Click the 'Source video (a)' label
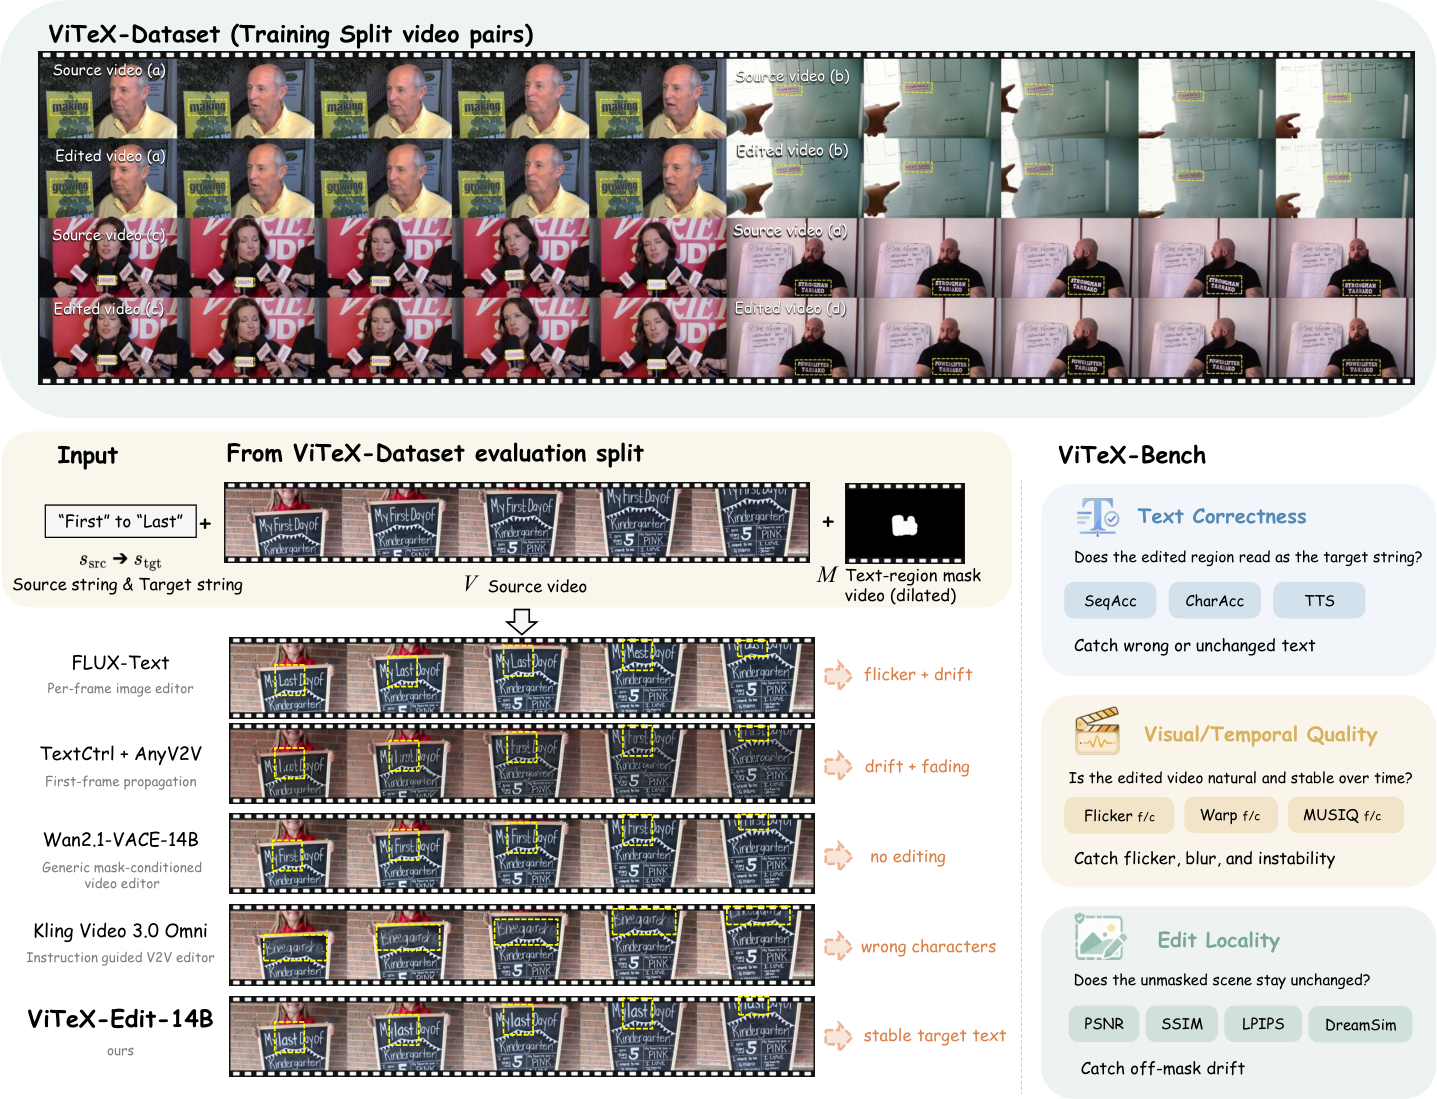The width and height of the screenshot is (1437, 1099). [109, 70]
